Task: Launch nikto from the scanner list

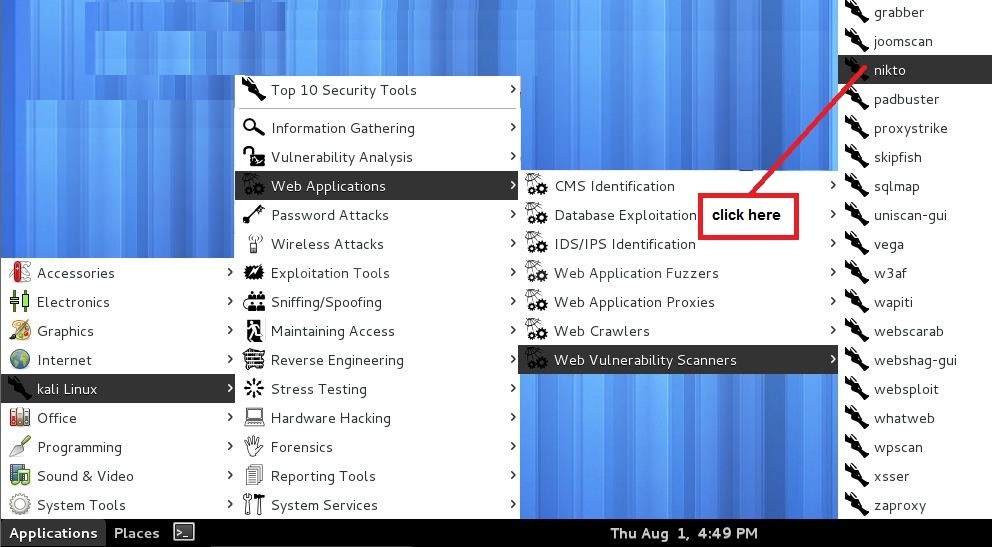Action: (x=915, y=70)
